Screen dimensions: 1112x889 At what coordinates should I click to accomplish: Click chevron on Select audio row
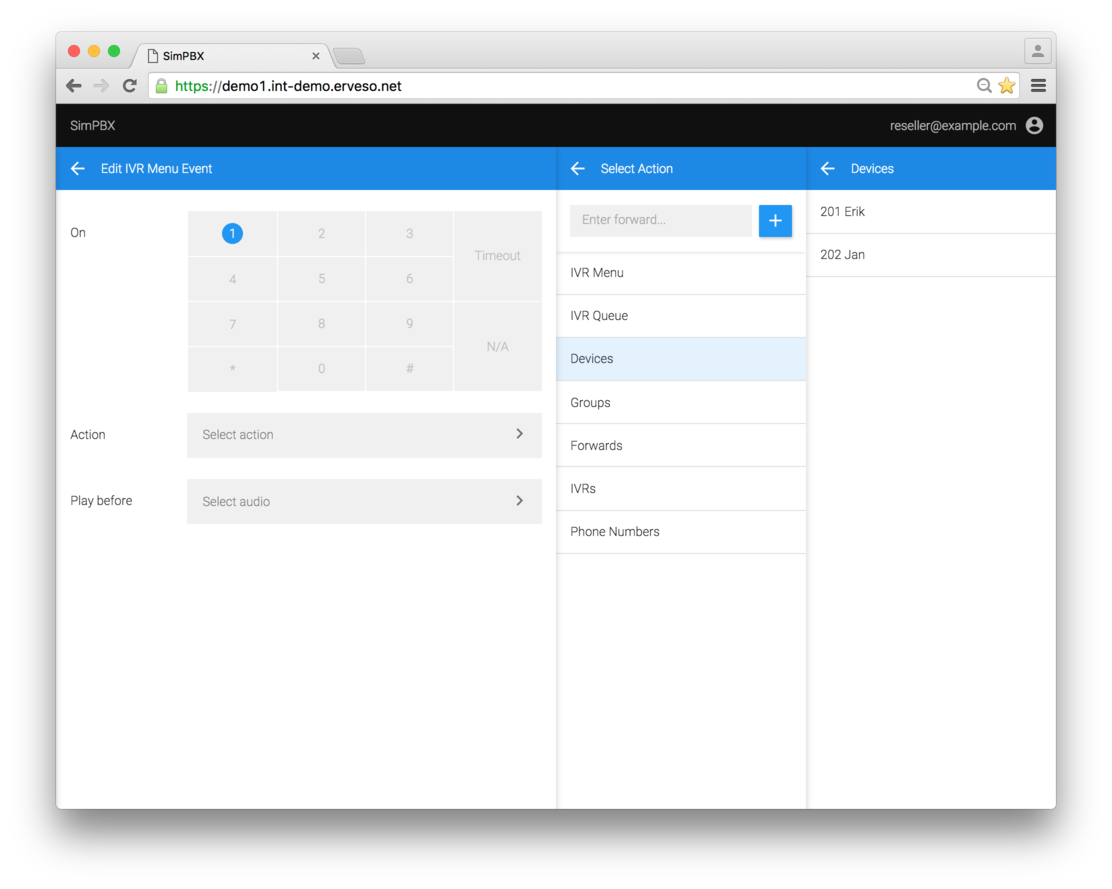tap(520, 501)
